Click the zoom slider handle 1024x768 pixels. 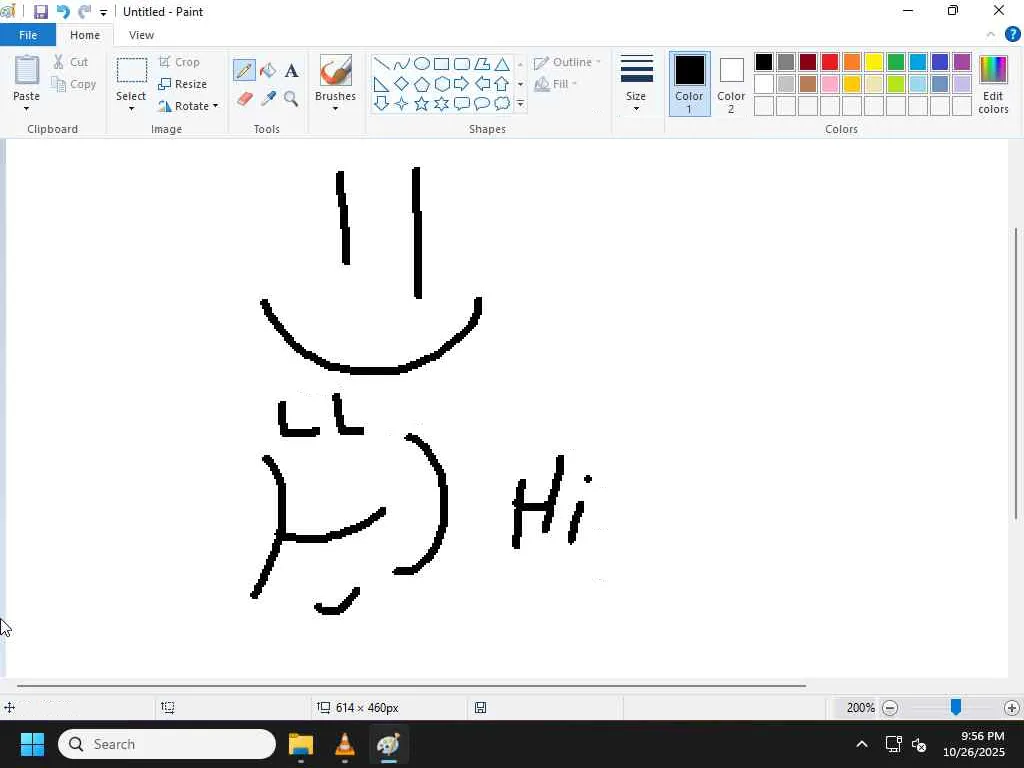[955, 707]
